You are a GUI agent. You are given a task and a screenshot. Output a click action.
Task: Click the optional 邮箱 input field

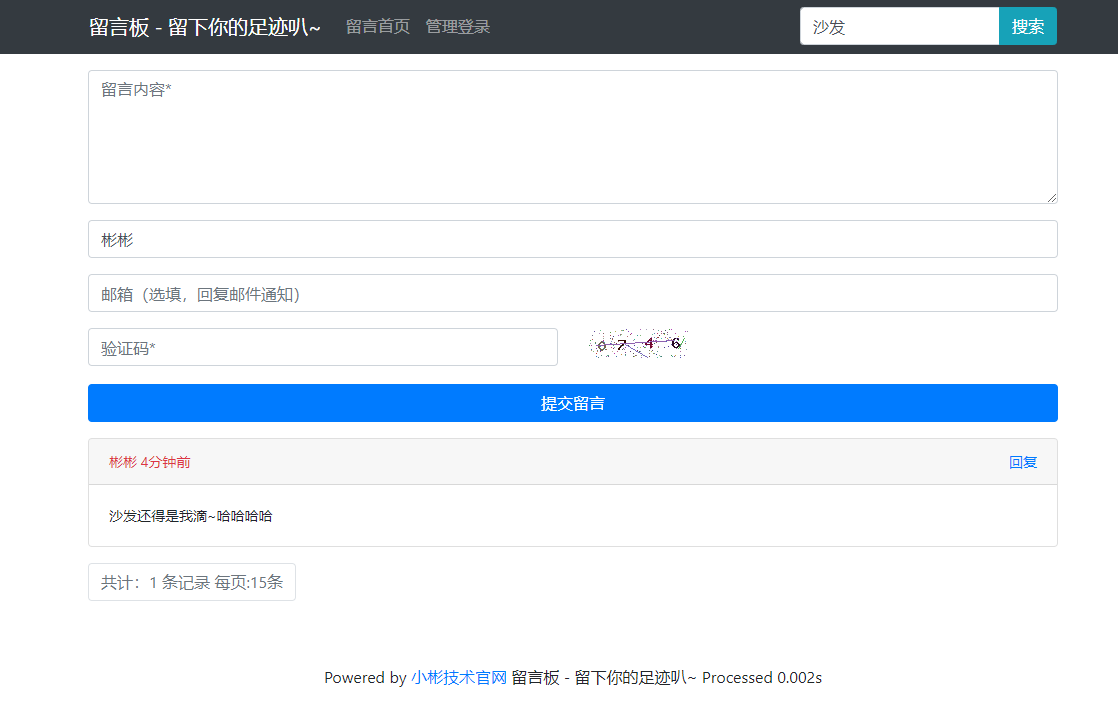tap(572, 294)
